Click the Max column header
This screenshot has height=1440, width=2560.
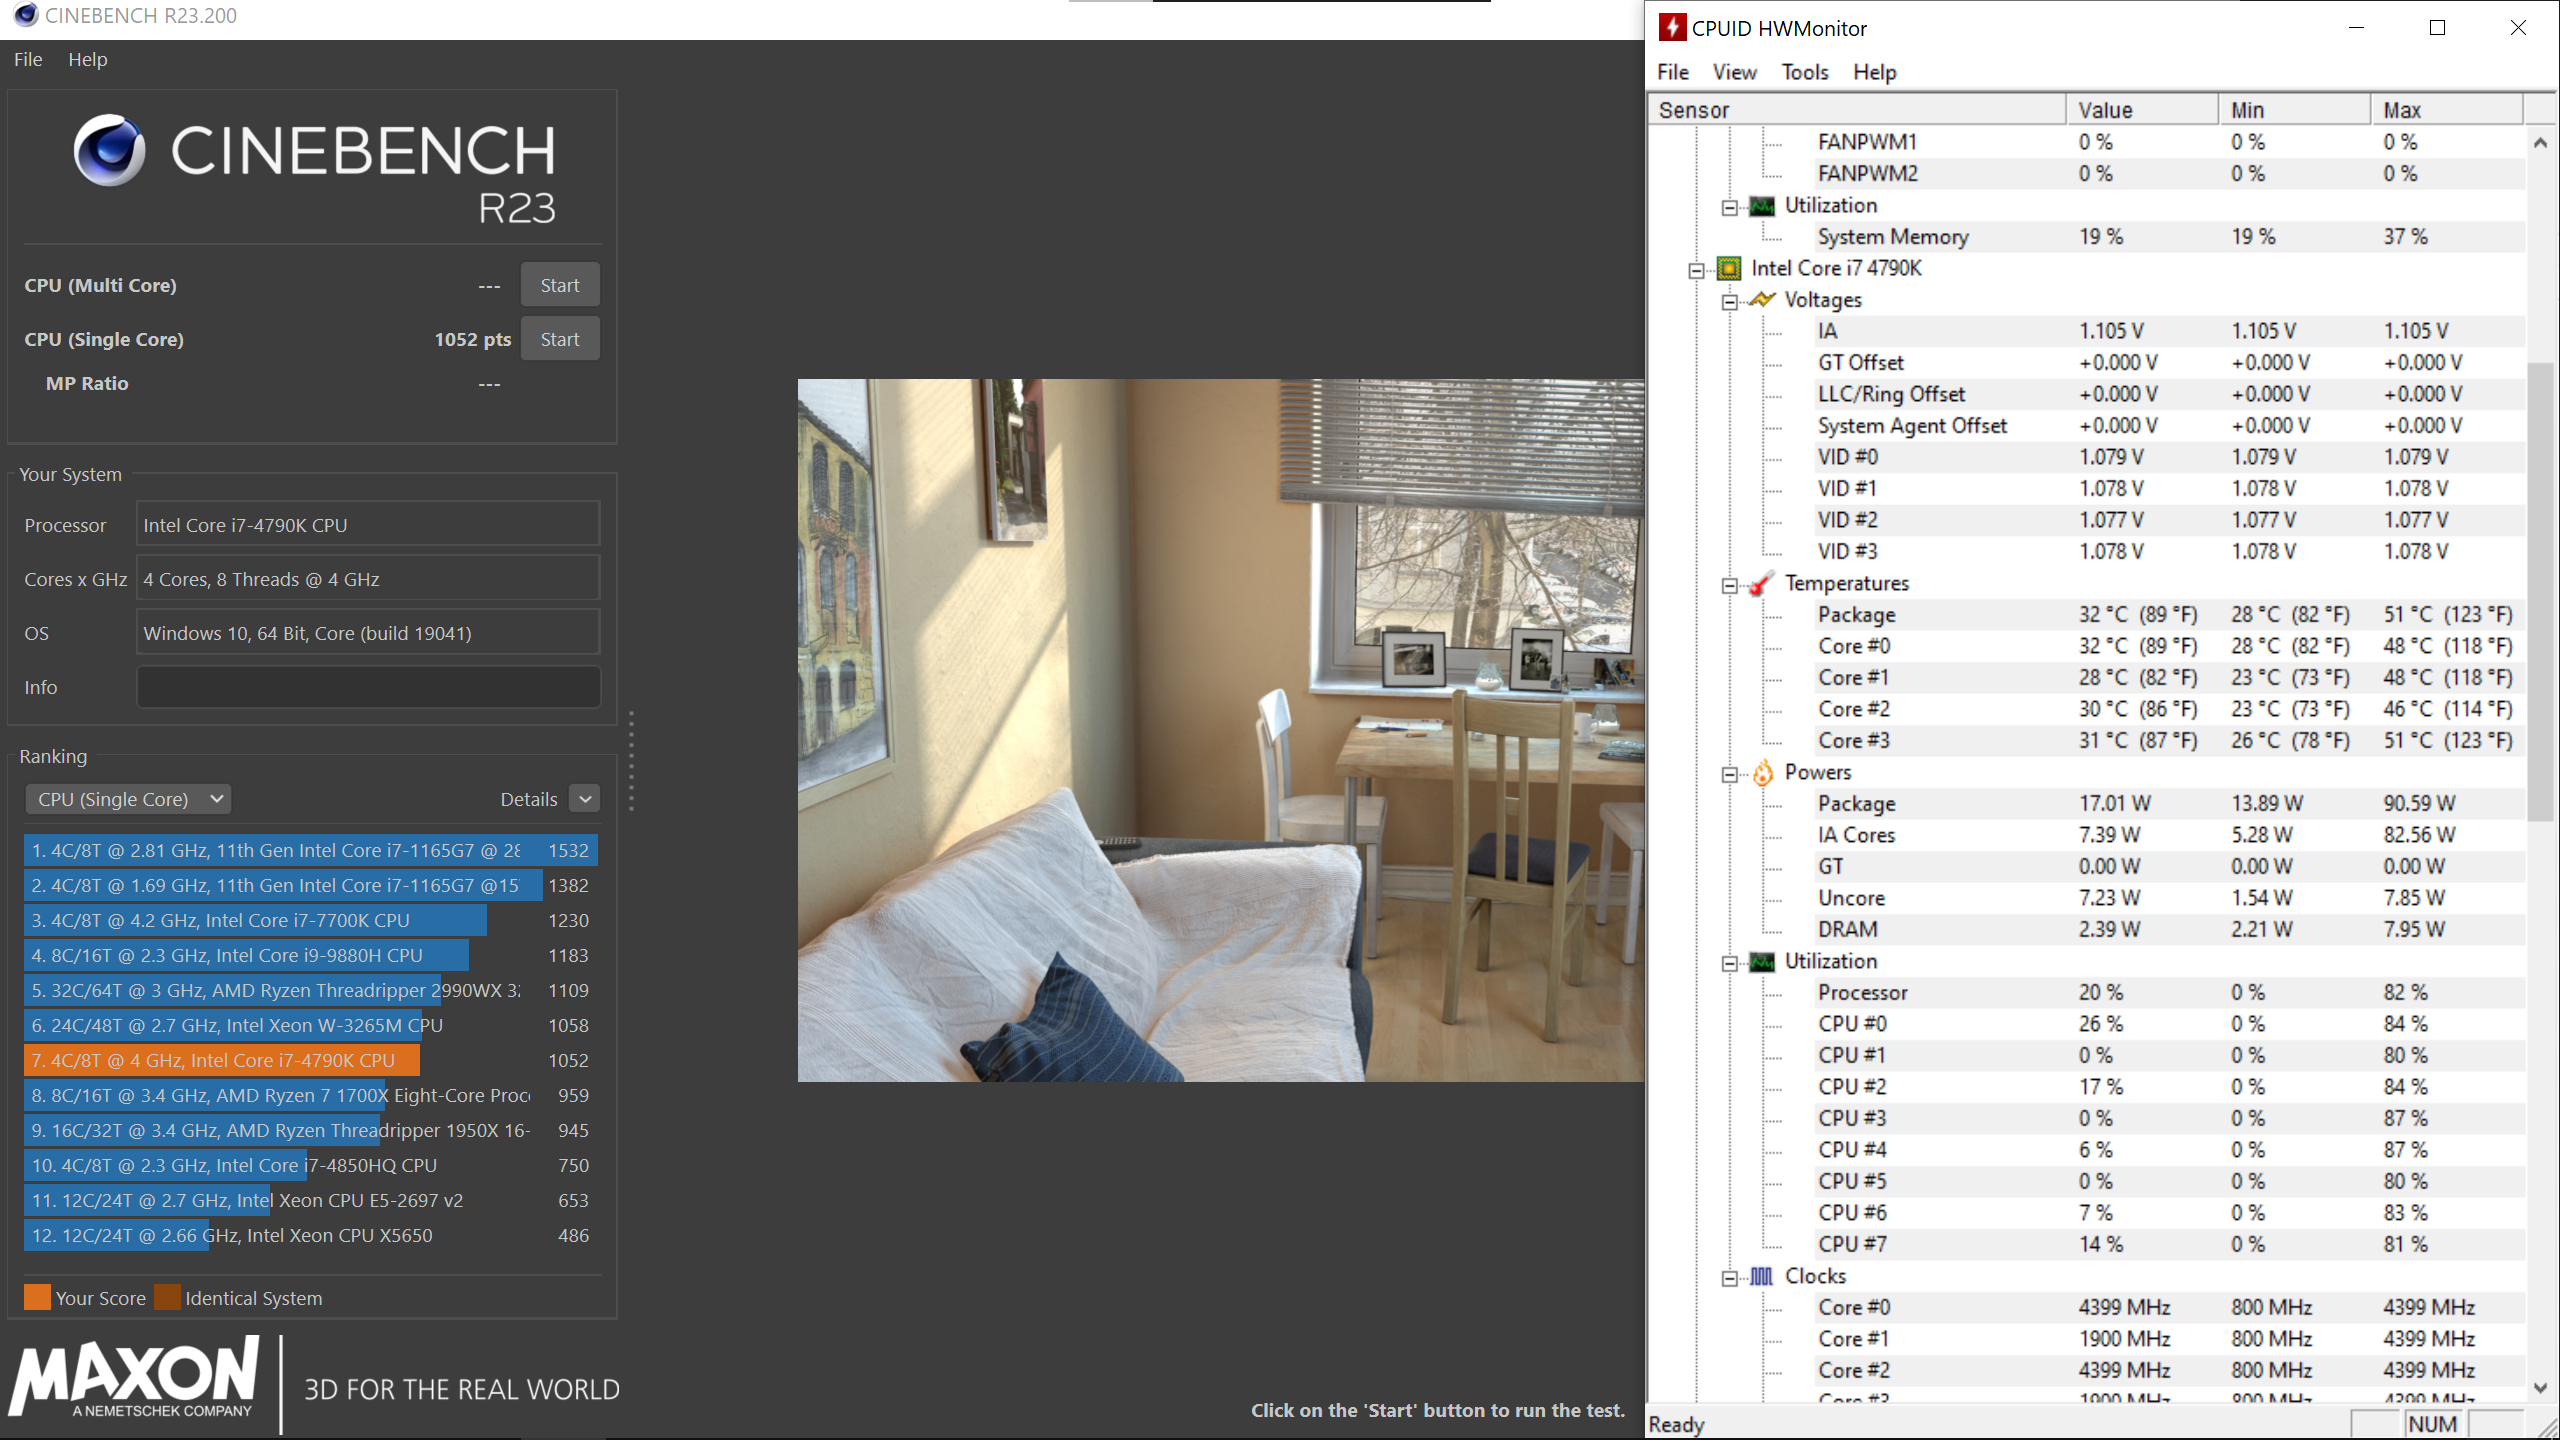2447,110
